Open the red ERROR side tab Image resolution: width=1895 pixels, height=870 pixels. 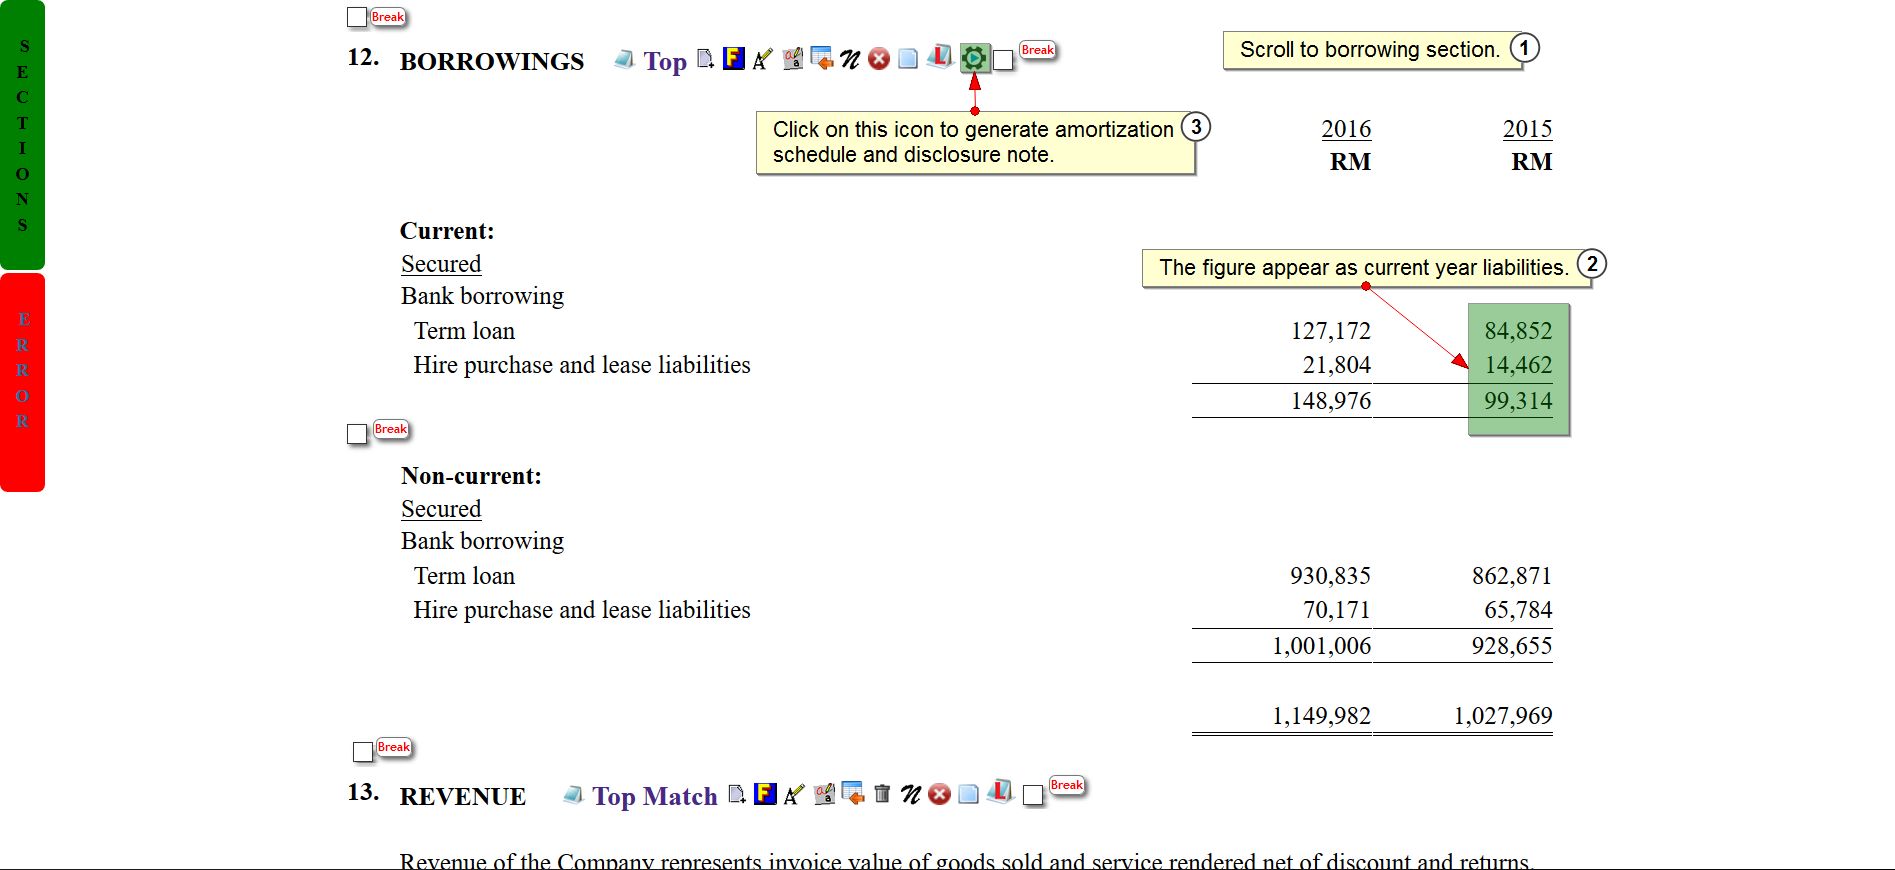22,382
